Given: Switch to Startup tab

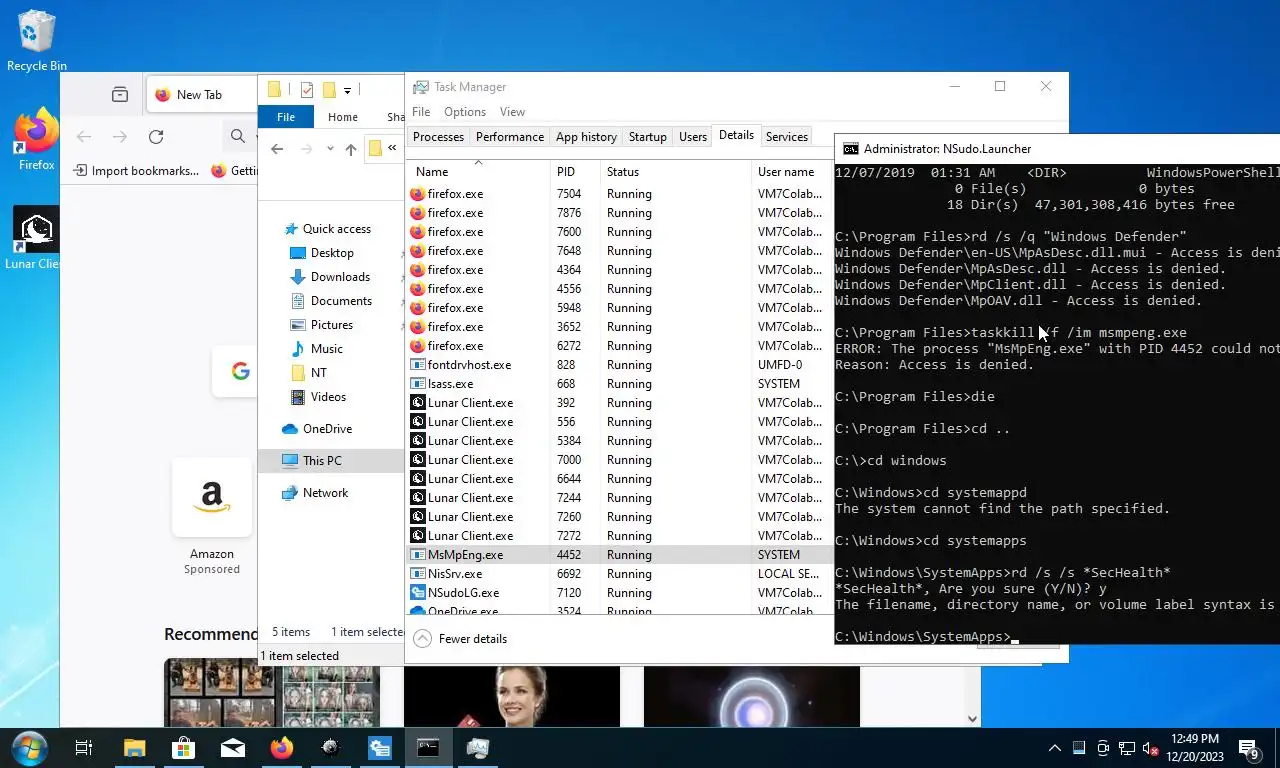Looking at the screenshot, I should (648, 137).
